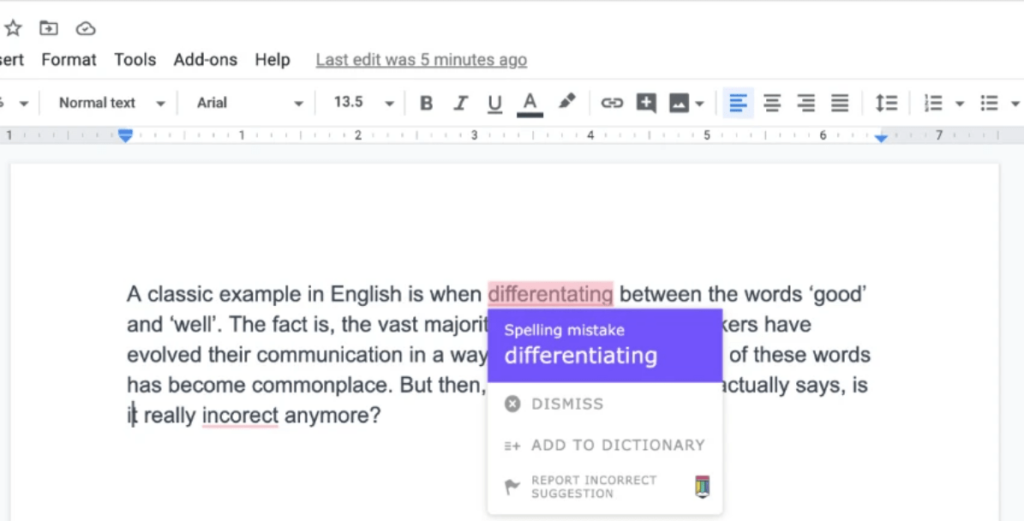Expand numbered list style dropdown arrow
The width and height of the screenshot is (1024, 521).
[959, 104]
